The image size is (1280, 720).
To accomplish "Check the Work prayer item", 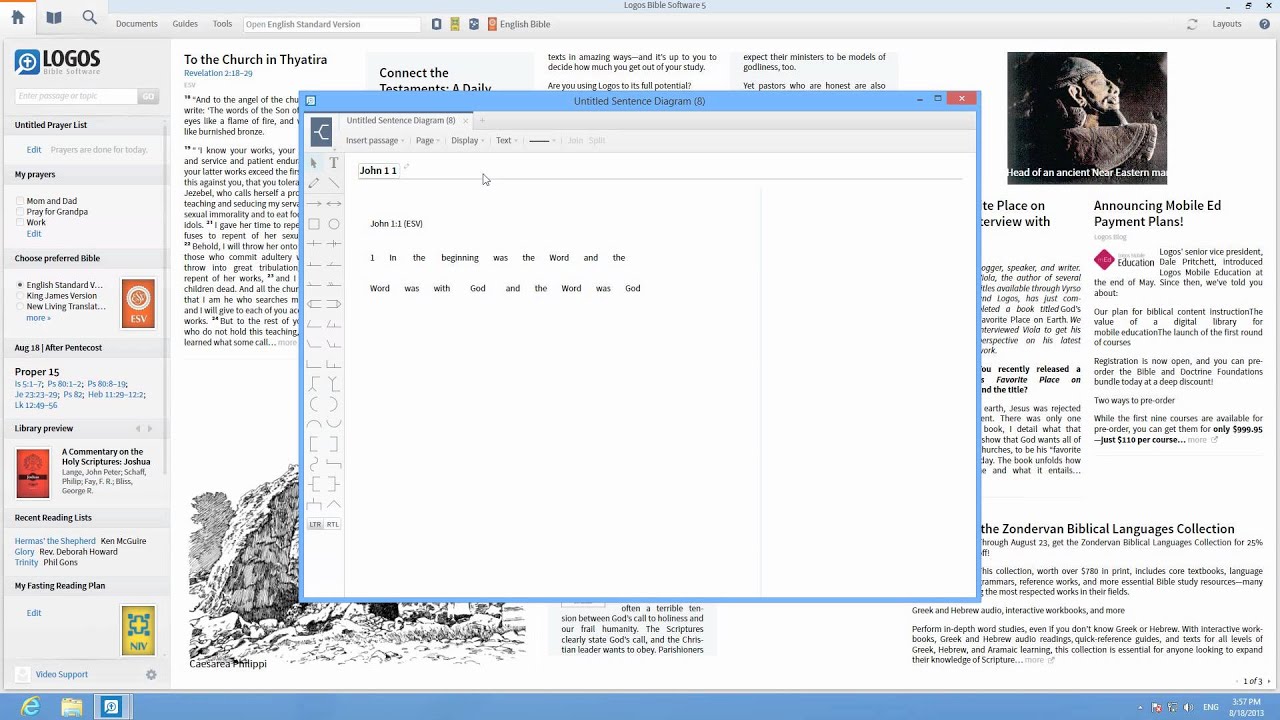I will [x=19, y=223].
